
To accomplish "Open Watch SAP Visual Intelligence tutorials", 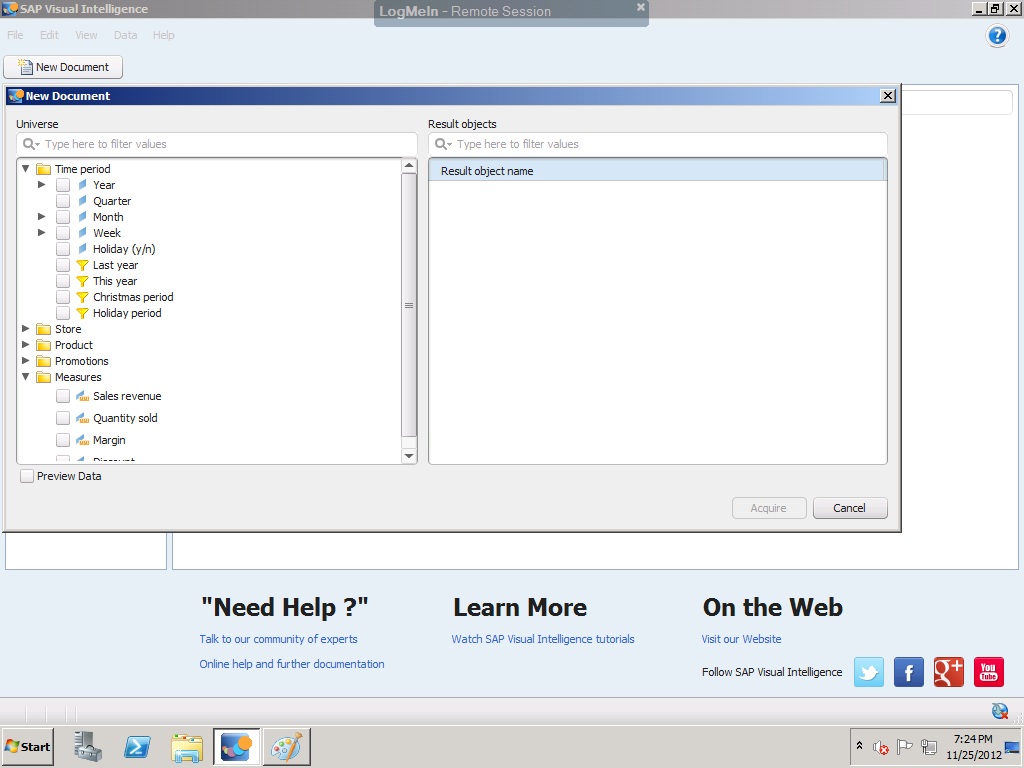I will pos(543,639).
